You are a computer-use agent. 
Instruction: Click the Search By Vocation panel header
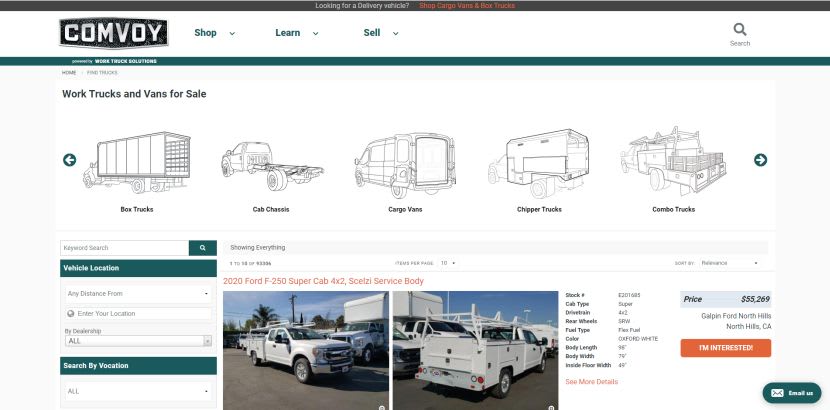point(138,366)
